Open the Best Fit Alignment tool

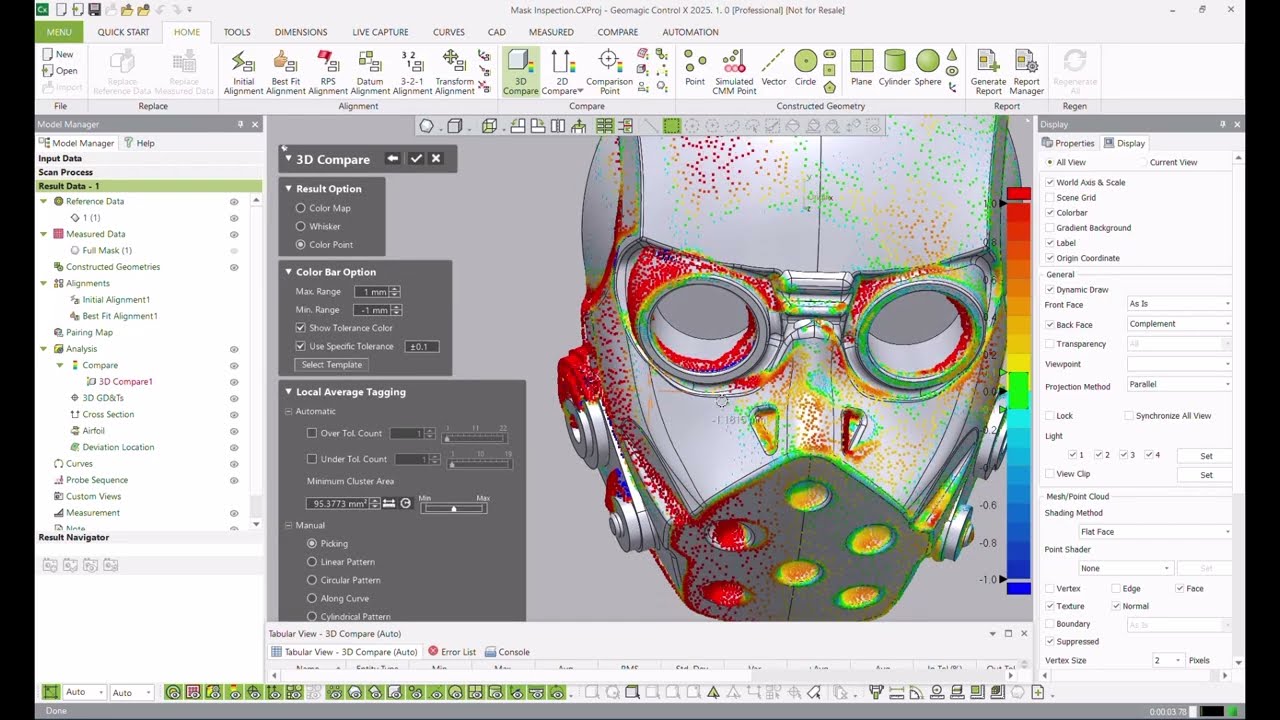[x=285, y=72]
